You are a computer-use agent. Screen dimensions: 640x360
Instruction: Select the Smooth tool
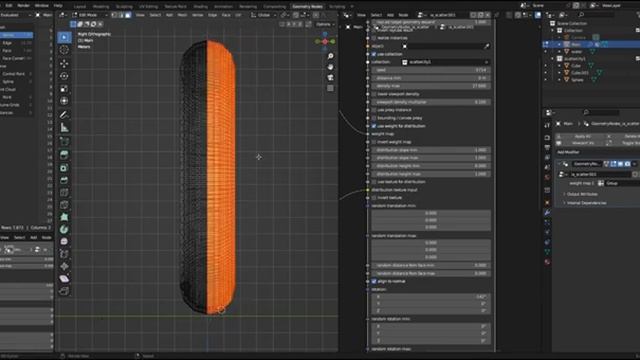(64, 242)
